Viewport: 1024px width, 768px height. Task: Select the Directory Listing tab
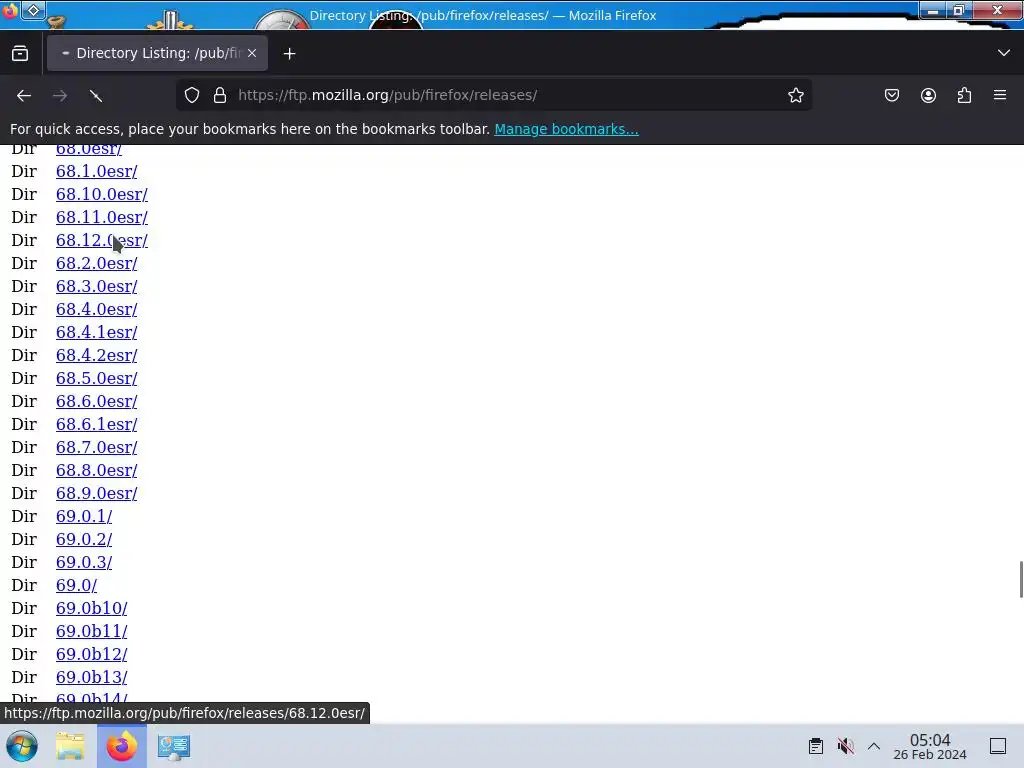click(157, 54)
